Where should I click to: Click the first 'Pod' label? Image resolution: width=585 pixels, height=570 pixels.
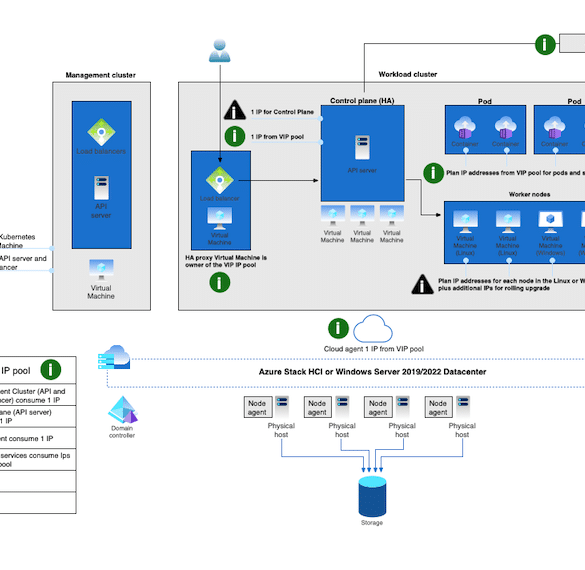click(485, 101)
